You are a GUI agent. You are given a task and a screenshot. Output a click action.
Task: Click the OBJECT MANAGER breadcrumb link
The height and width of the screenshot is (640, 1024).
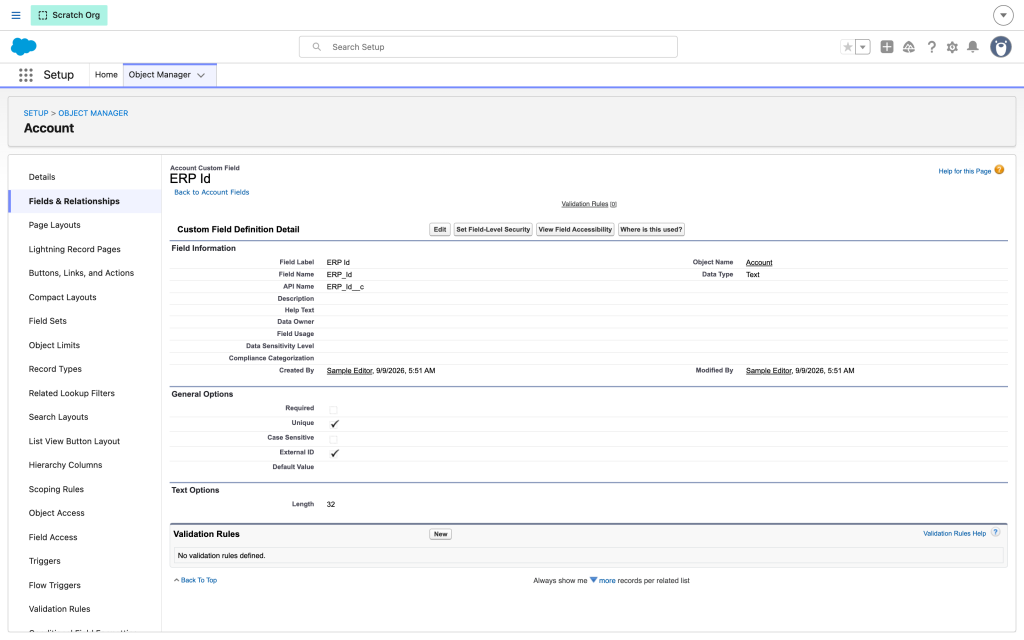pos(93,113)
